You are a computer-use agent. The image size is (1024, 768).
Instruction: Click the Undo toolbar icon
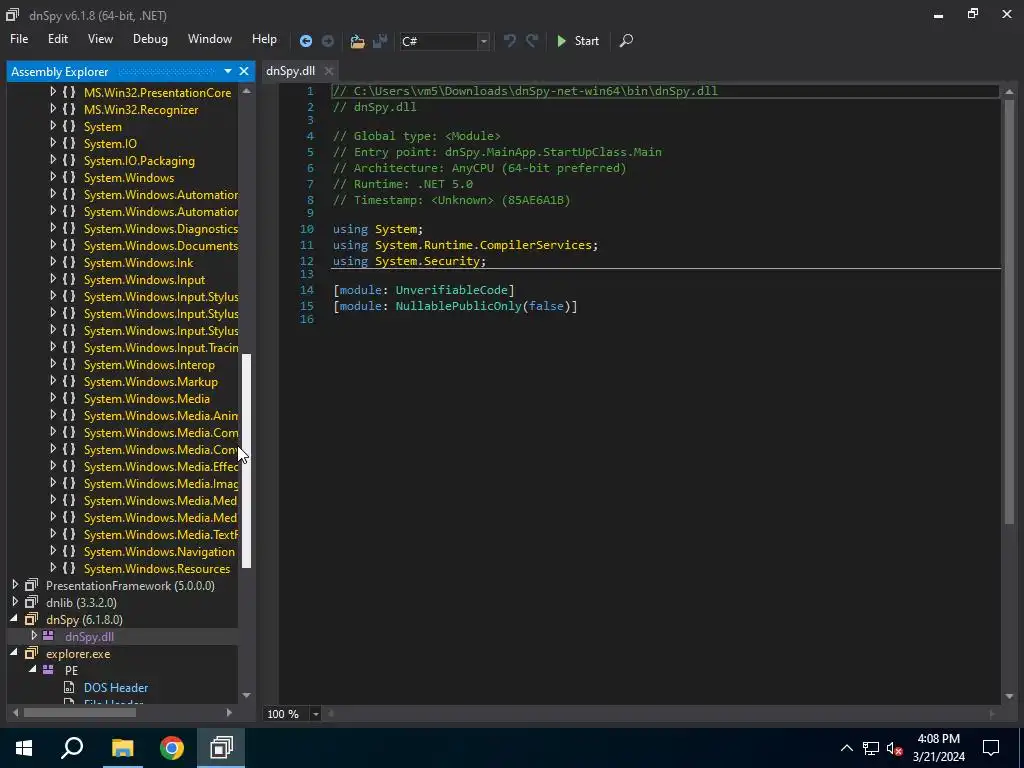tap(509, 40)
